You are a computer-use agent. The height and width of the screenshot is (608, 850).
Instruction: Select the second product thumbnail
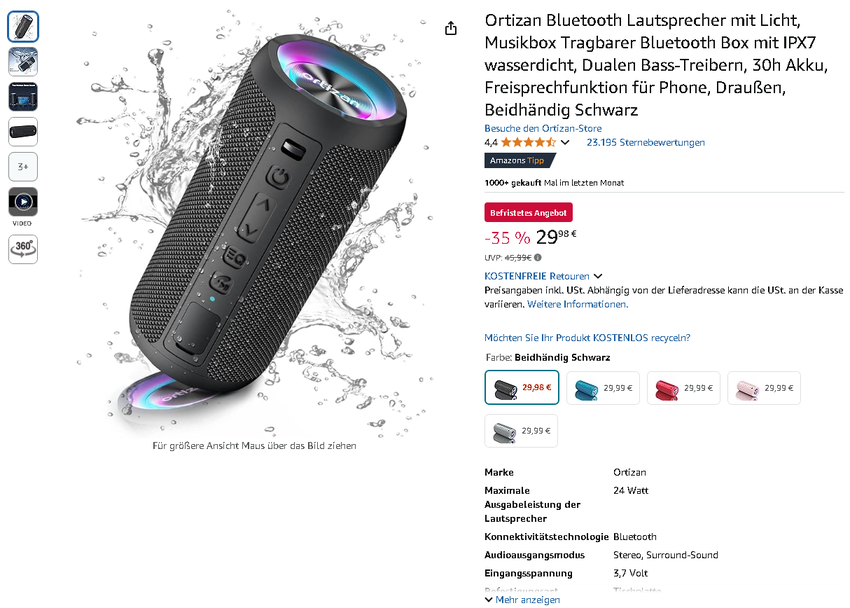(x=22, y=62)
